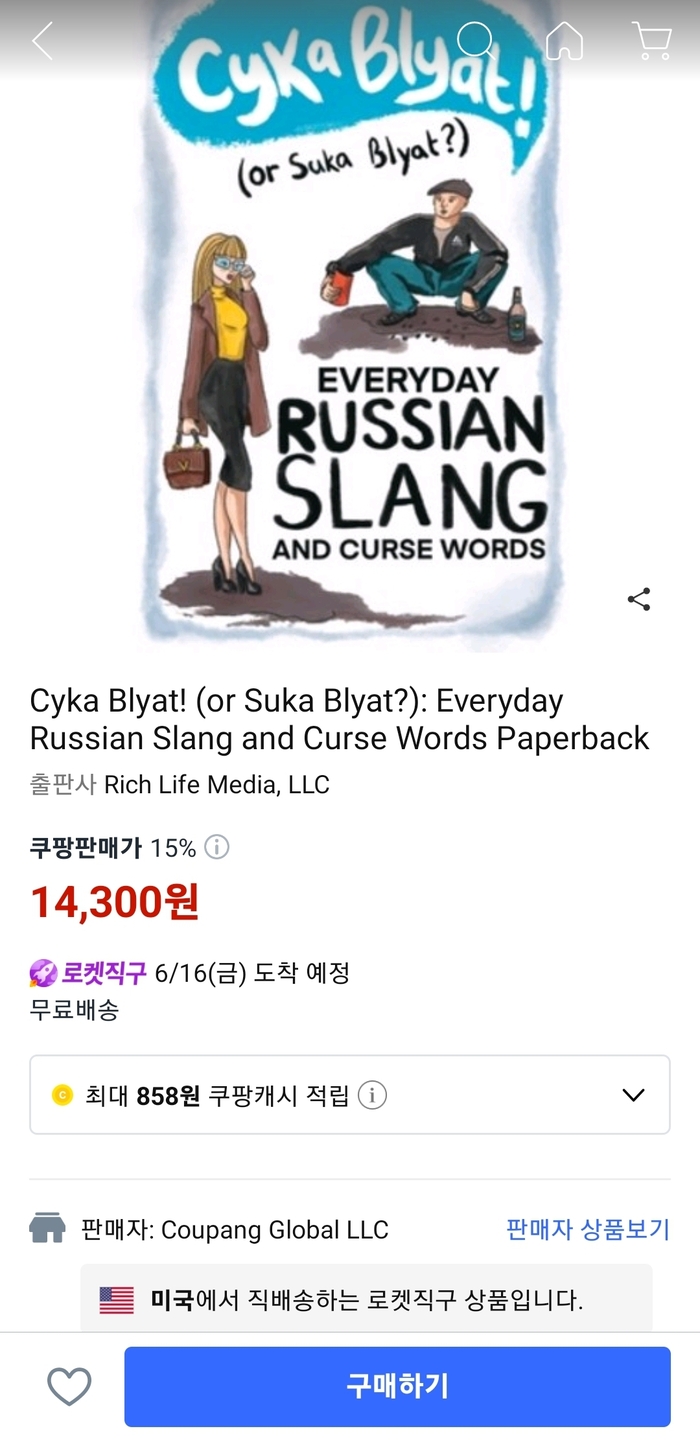
Task: Expand the 쿠팡캐시 적립 dropdown chevron
Action: 633,1095
